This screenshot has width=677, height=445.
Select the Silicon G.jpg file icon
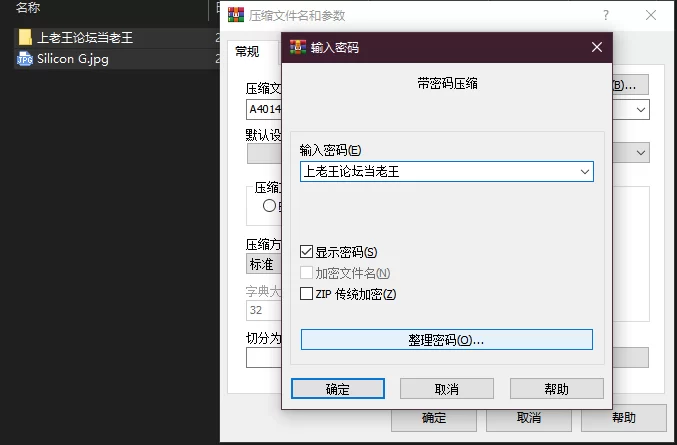(25, 59)
